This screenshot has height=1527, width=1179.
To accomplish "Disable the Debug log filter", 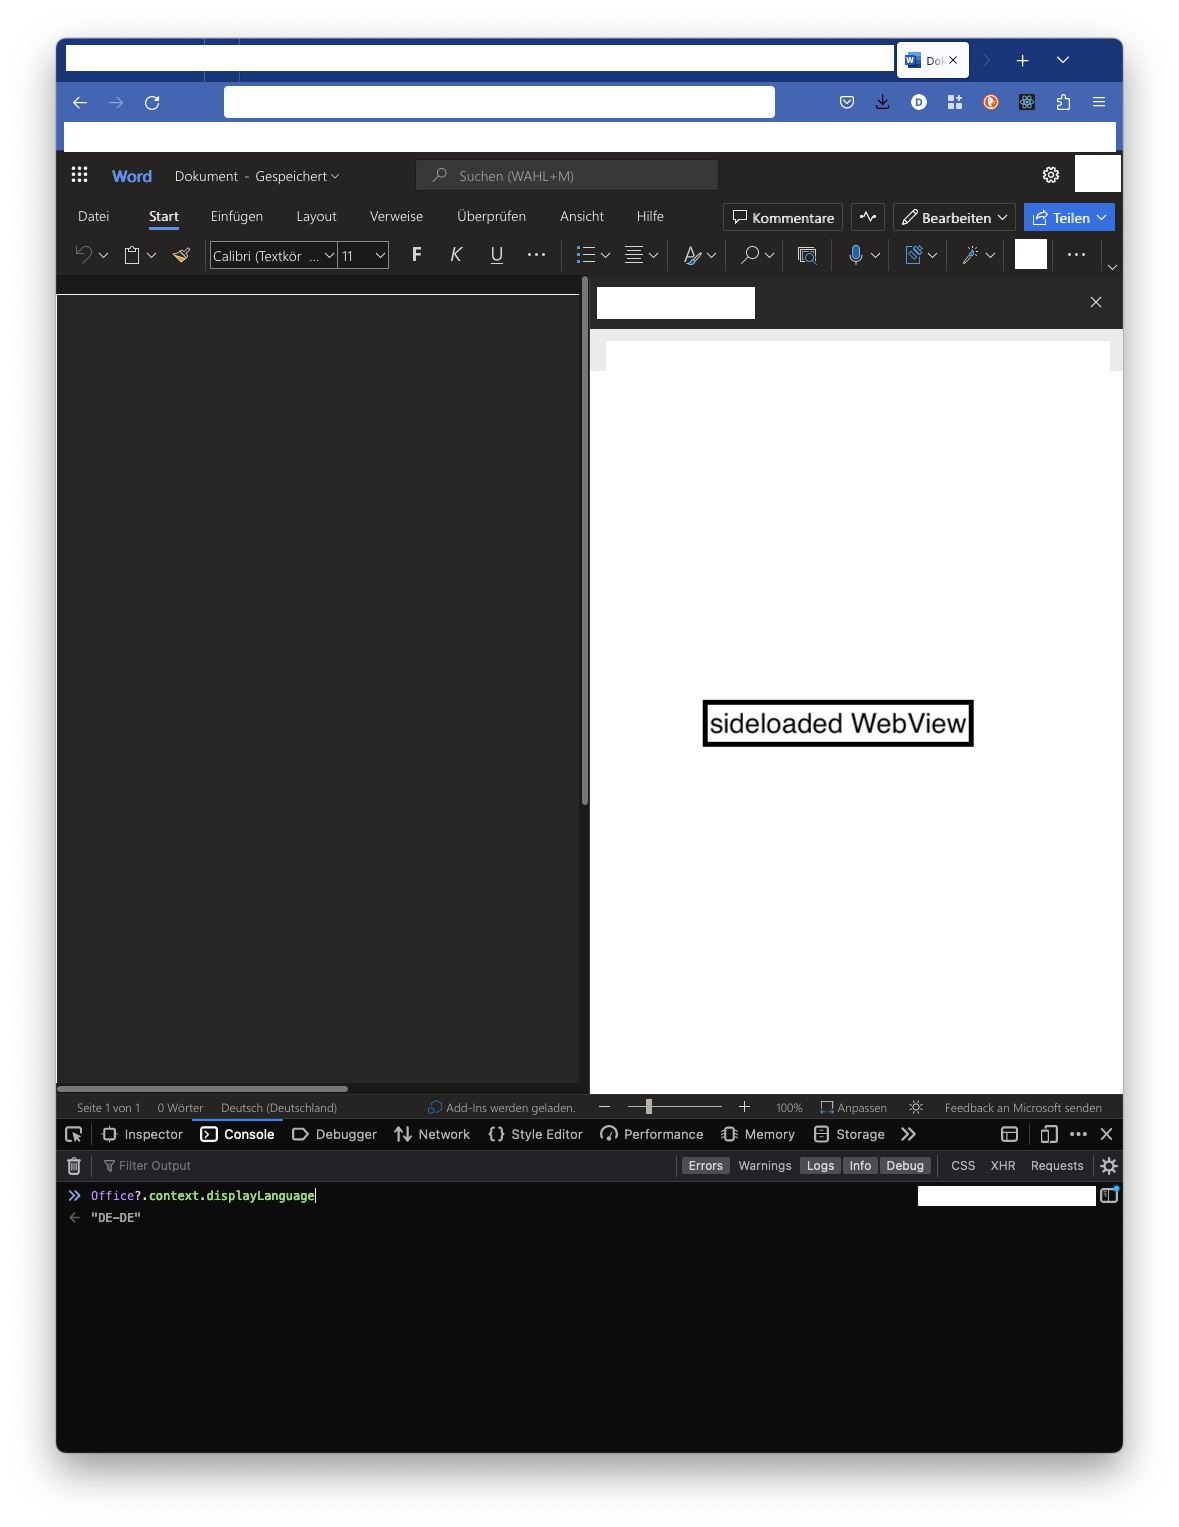I will click(904, 1165).
